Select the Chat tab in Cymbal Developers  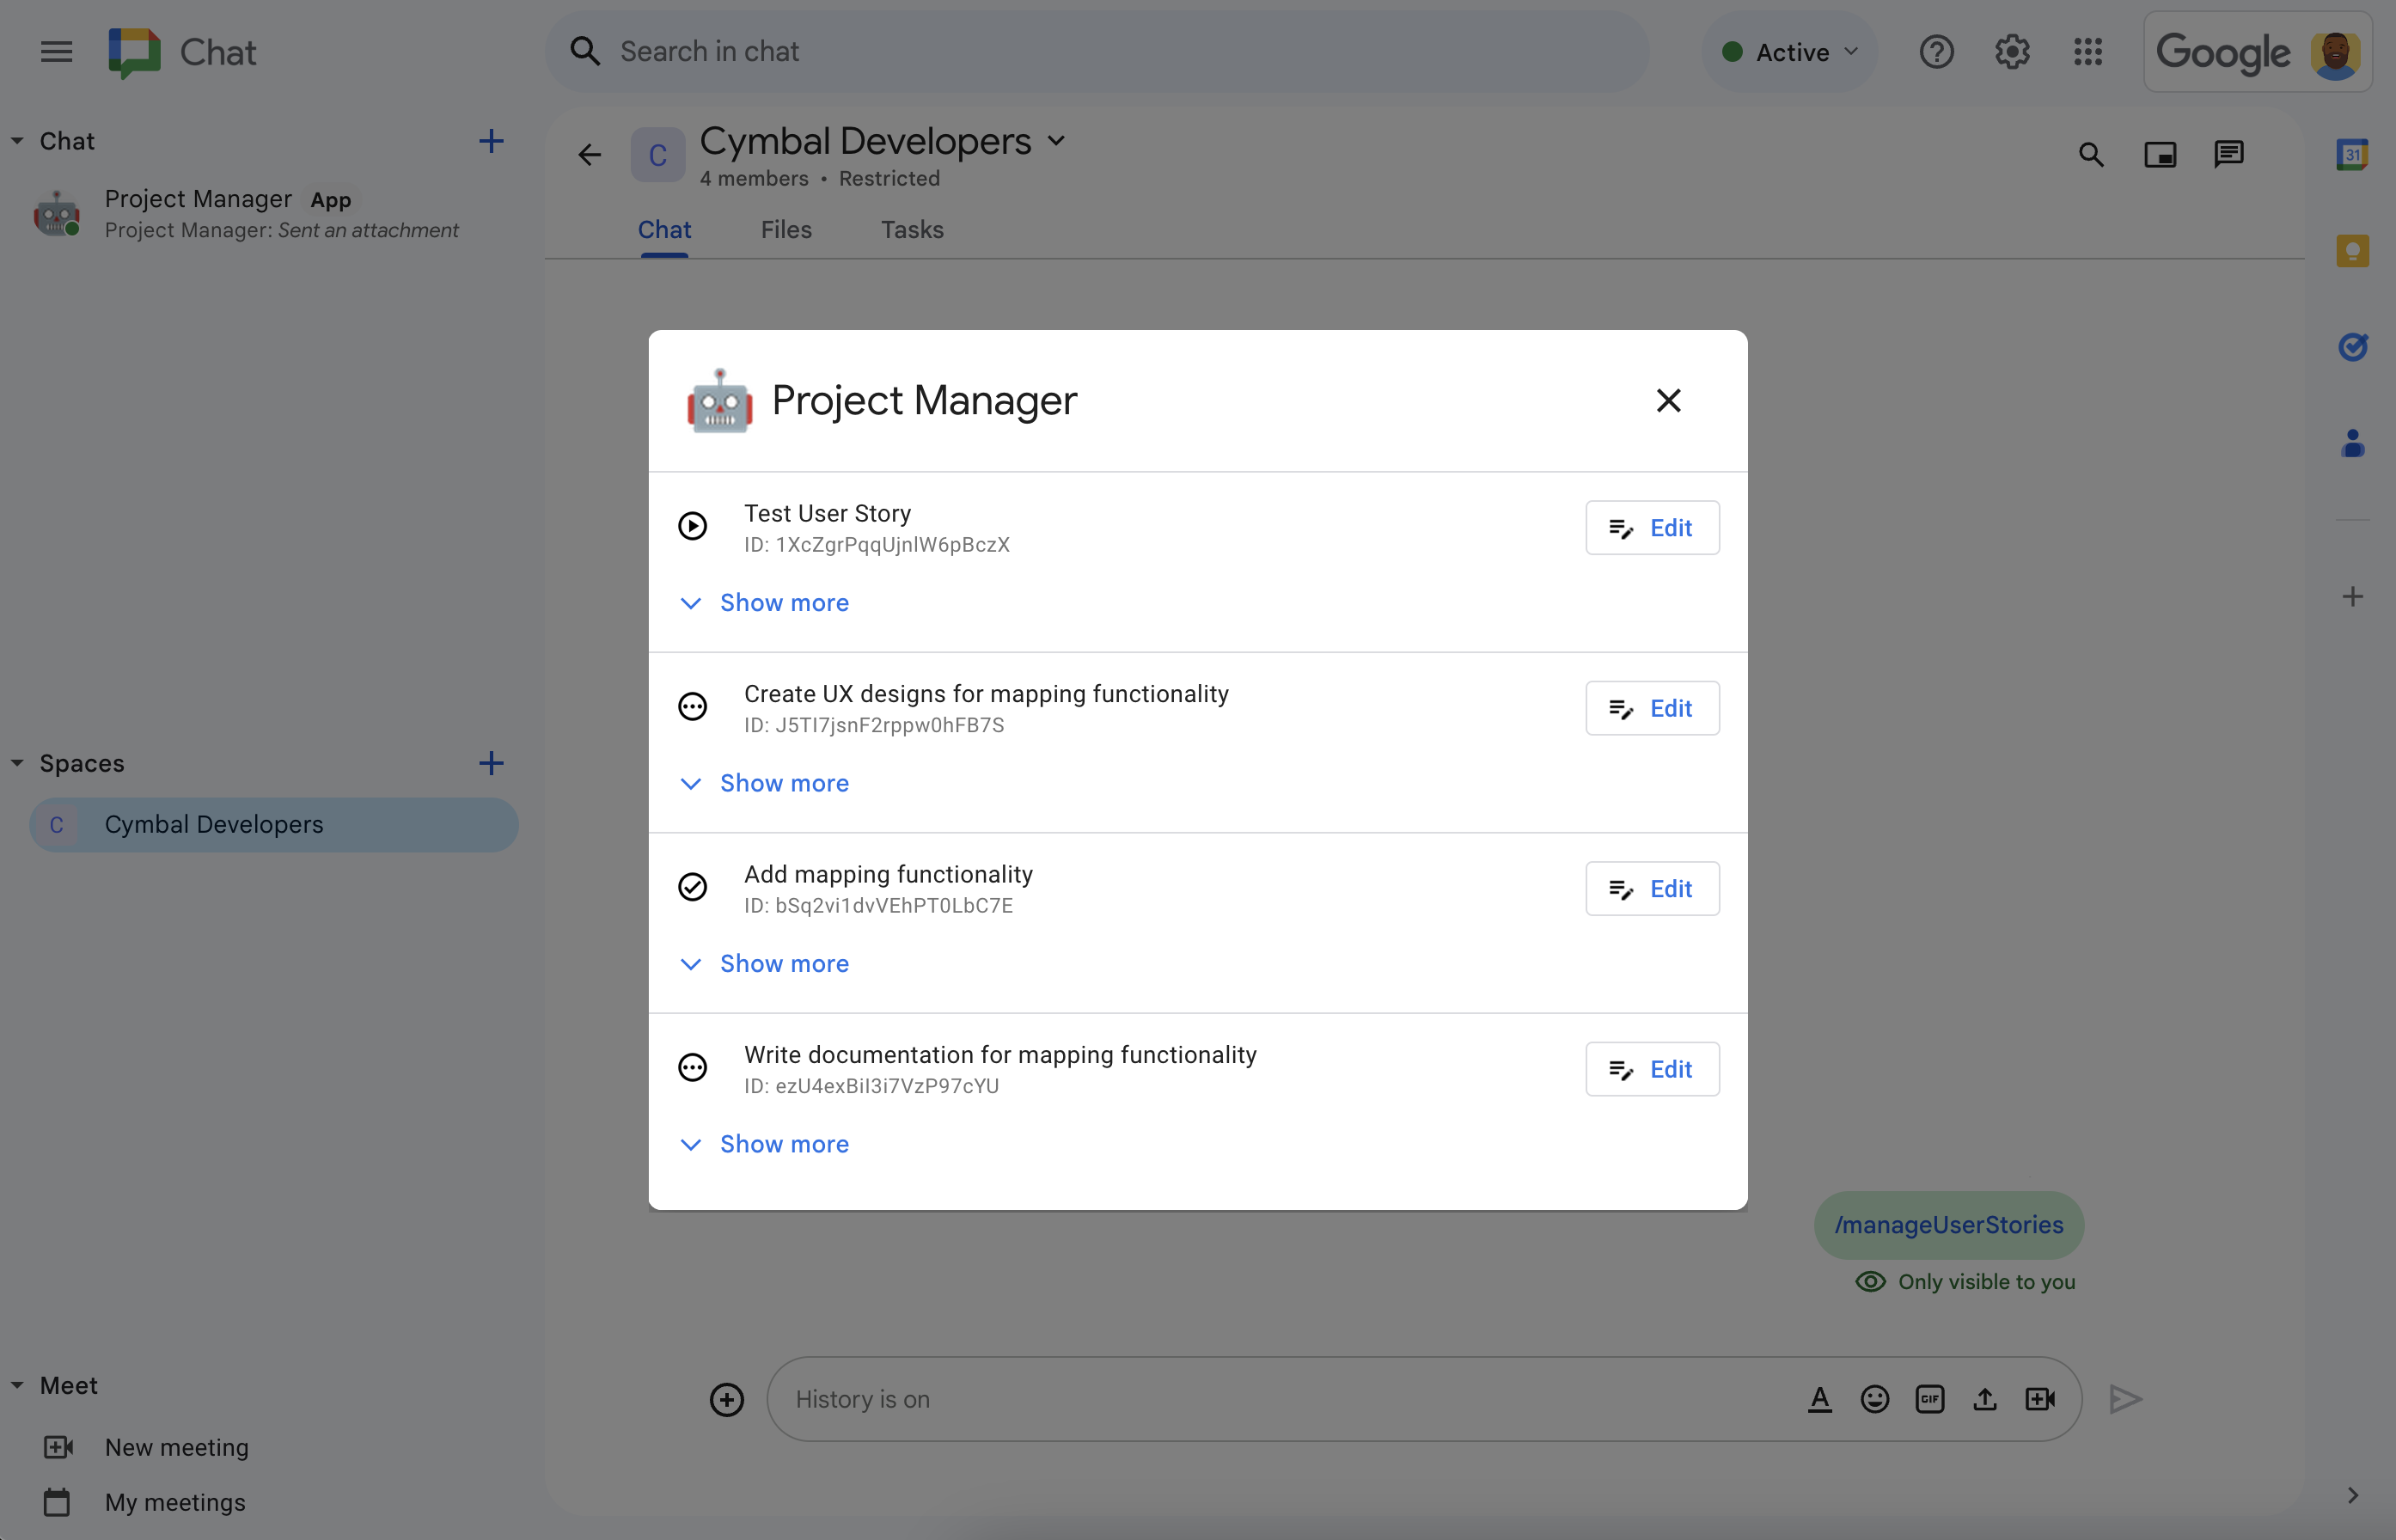665,229
